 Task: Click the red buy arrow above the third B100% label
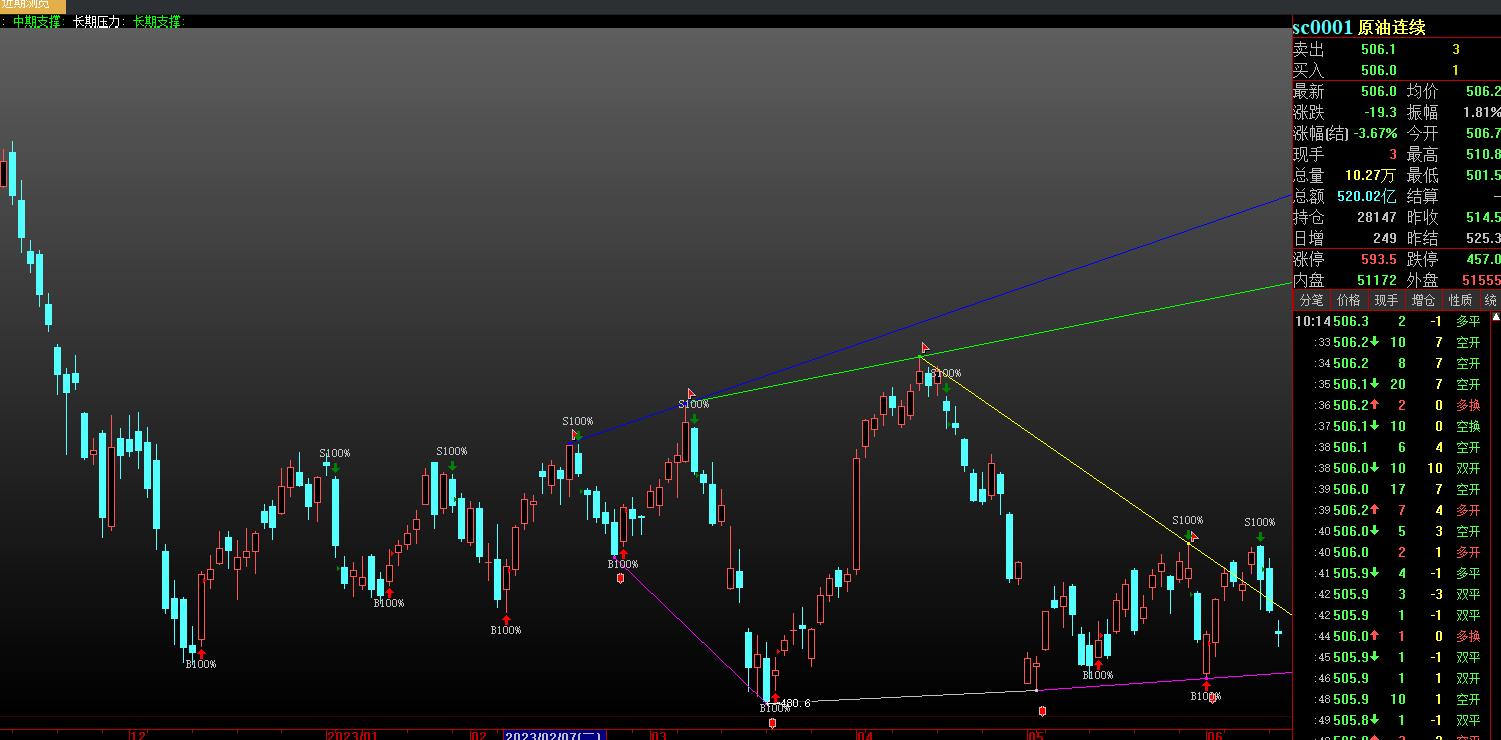pyautogui.click(x=506, y=620)
